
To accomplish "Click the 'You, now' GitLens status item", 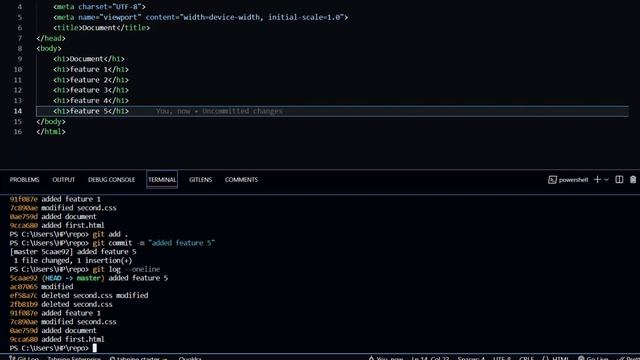I will pos(386,358).
